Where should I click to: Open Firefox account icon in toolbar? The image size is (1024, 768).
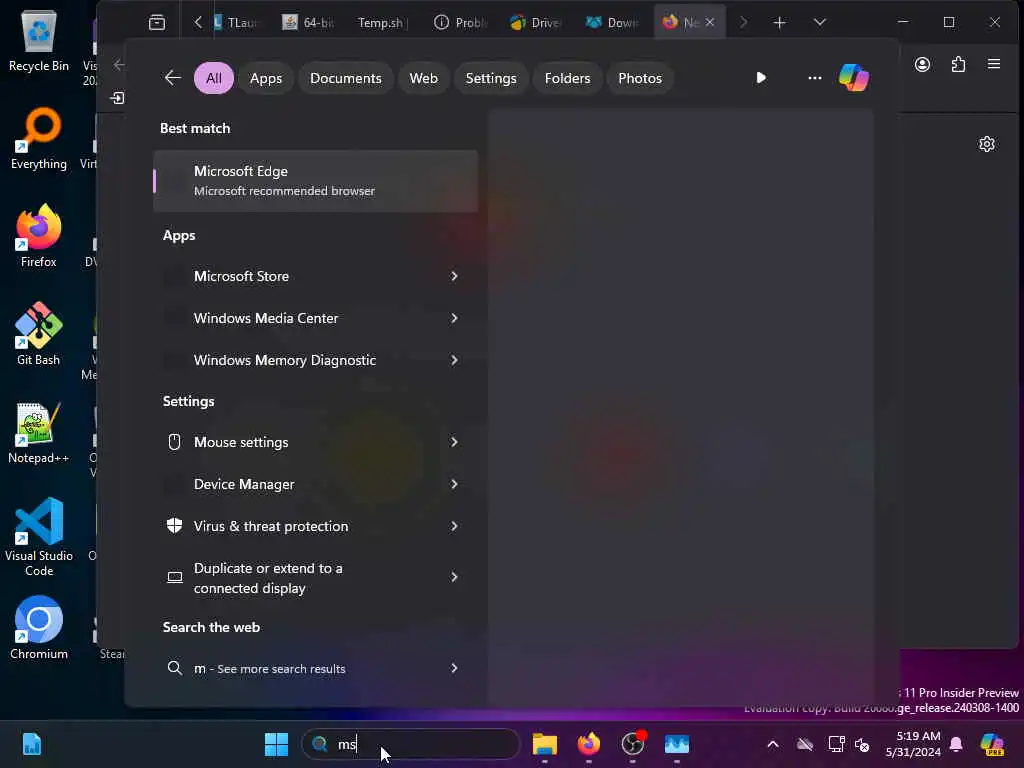[x=922, y=64]
